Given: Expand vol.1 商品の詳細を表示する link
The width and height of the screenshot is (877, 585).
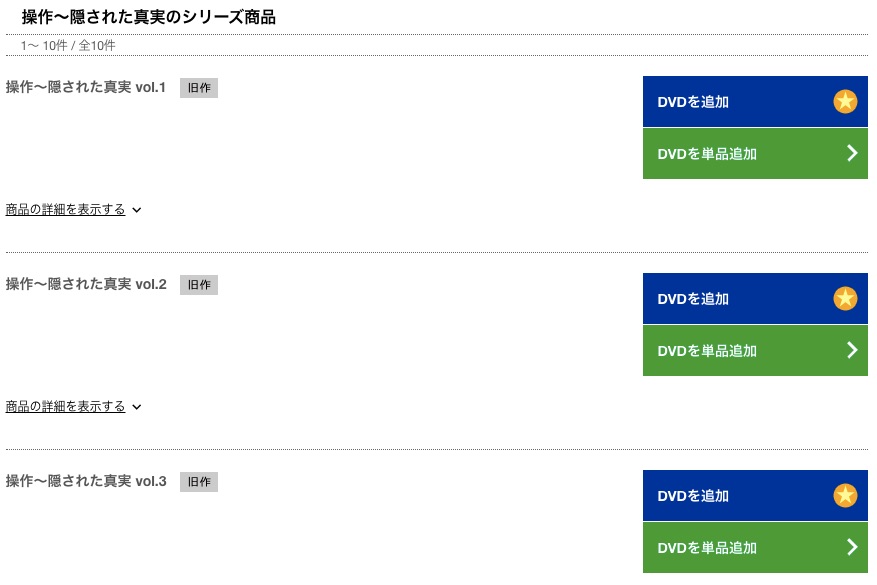Looking at the screenshot, I should pos(65,210).
